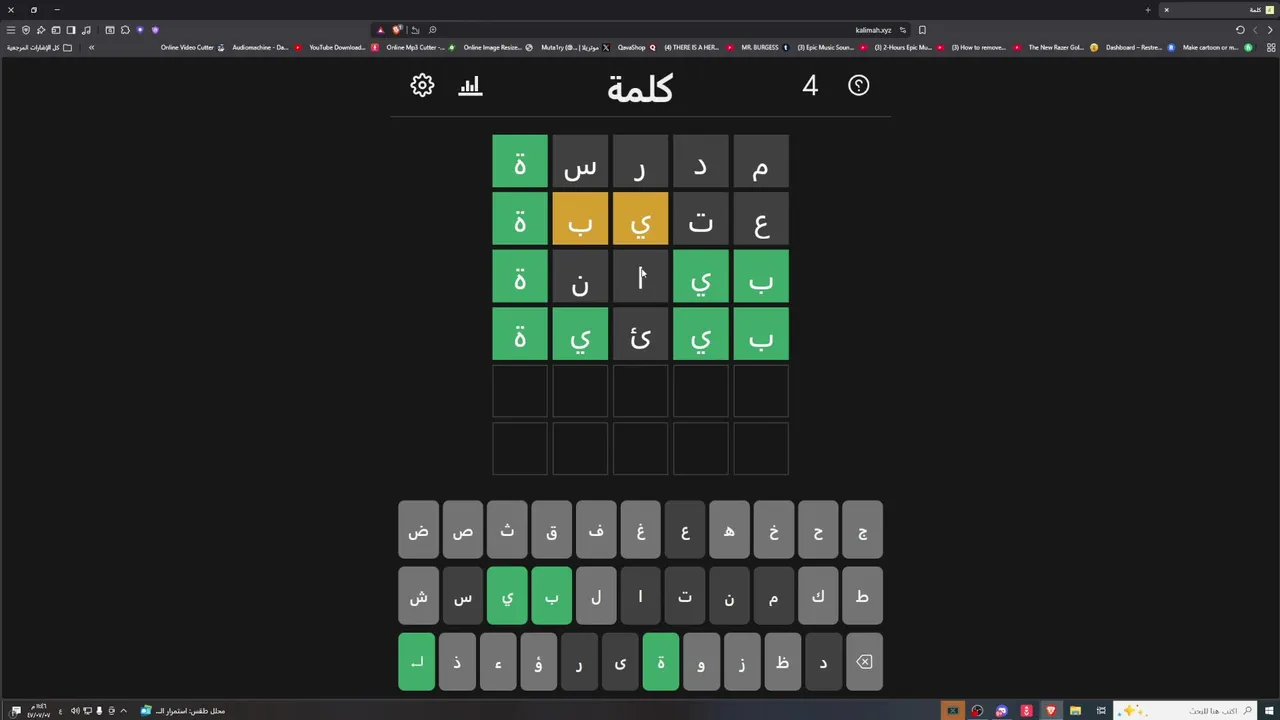Tap the ج key on keyboard
This screenshot has height=720, width=1280.
862,530
